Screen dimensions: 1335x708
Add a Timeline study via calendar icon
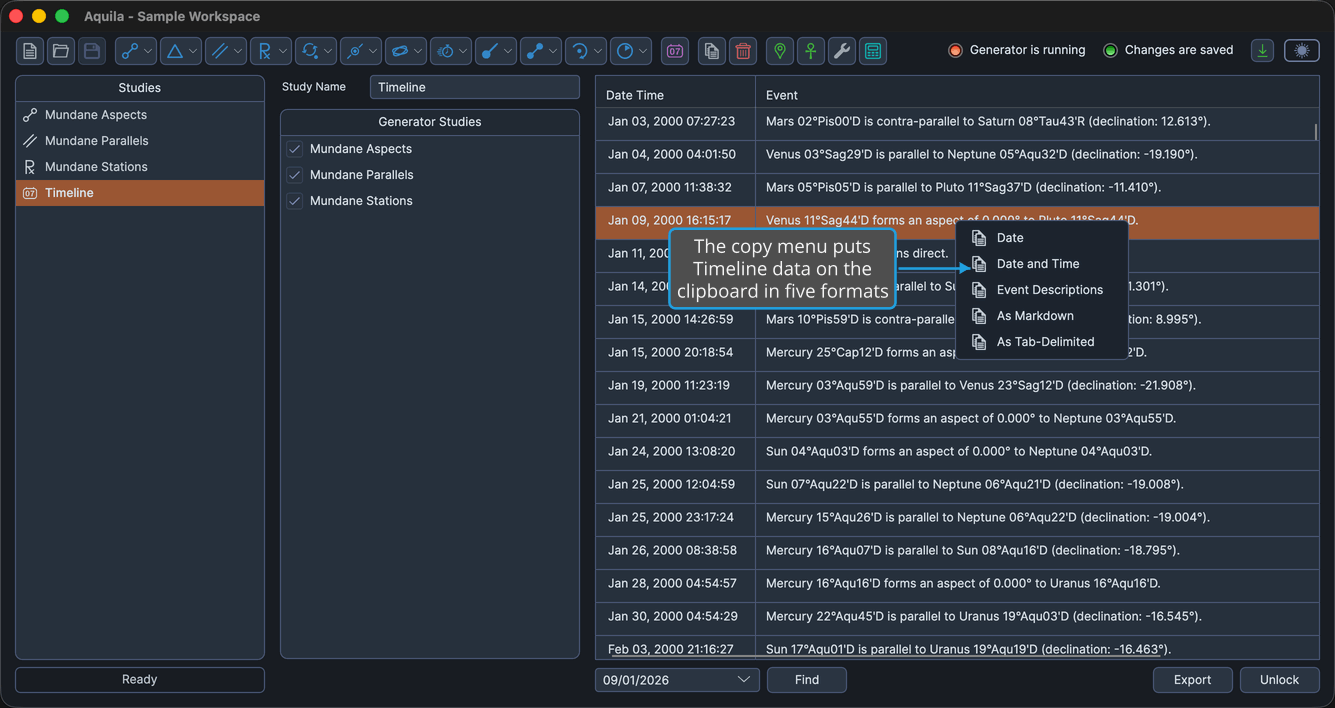point(675,51)
